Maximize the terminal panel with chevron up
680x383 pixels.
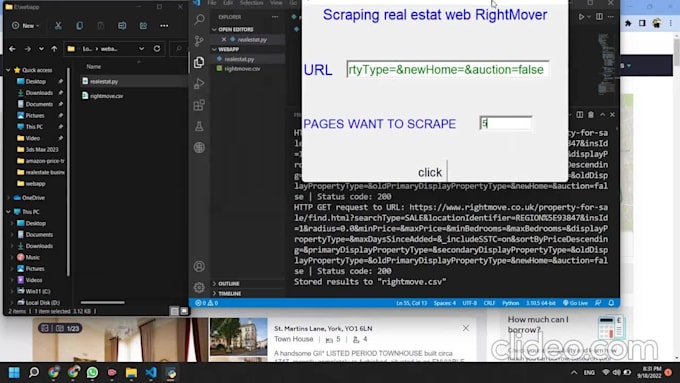[602, 115]
